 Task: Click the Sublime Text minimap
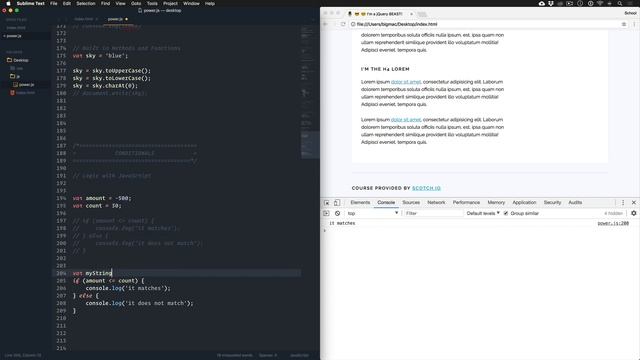310,92
